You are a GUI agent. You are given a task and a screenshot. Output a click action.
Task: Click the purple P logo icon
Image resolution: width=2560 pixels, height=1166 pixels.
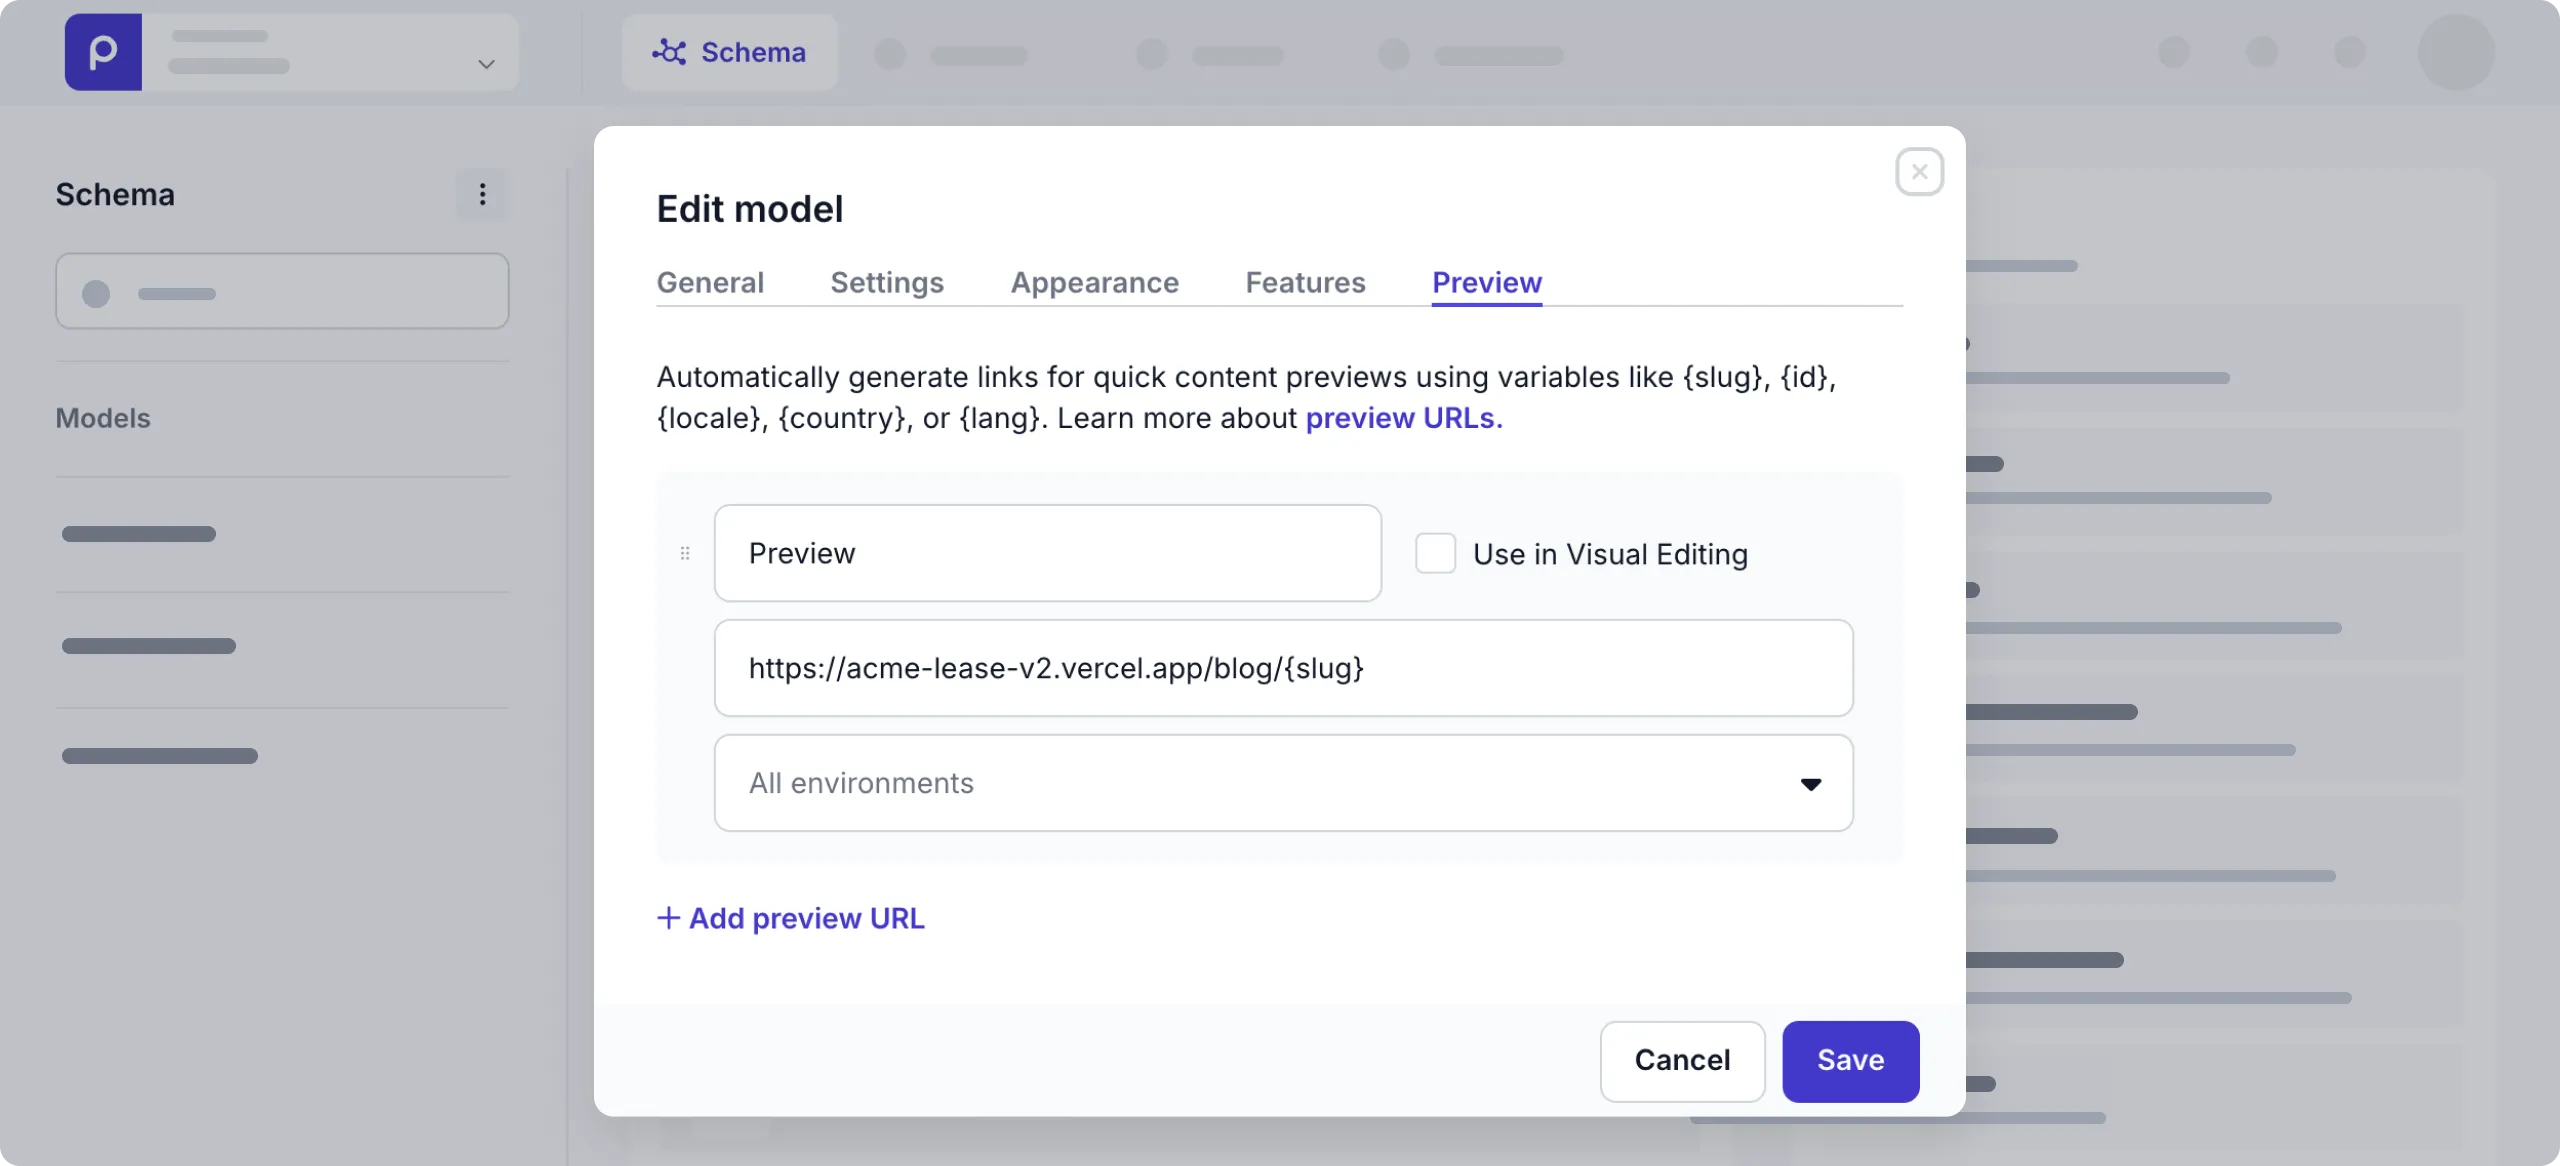coord(103,52)
